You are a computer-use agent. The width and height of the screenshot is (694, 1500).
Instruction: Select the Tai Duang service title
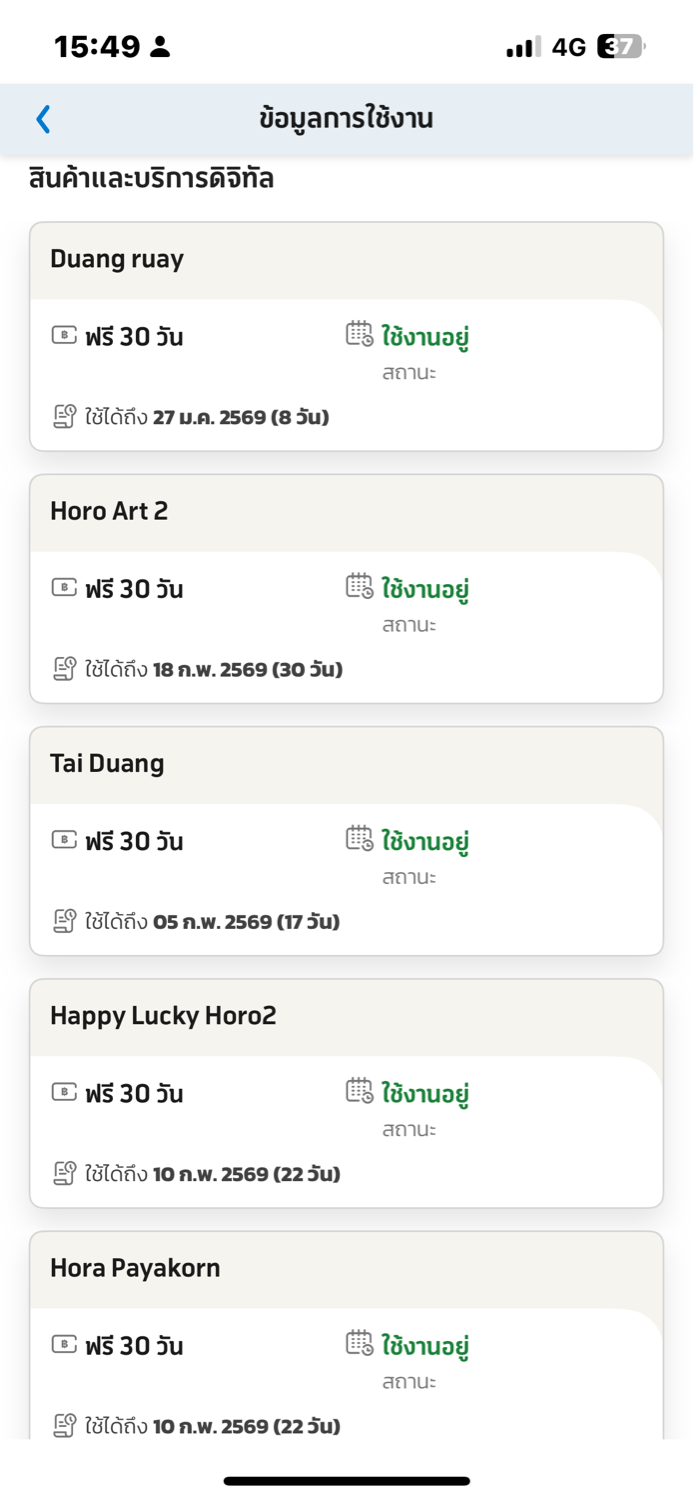107,763
